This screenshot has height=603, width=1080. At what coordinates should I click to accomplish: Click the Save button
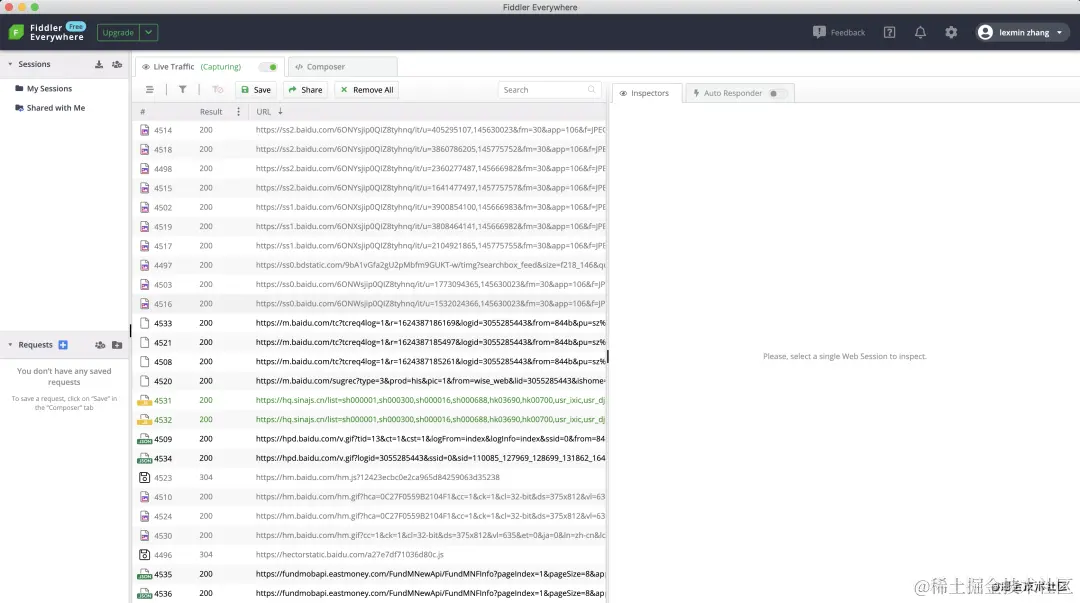tap(256, 90)
